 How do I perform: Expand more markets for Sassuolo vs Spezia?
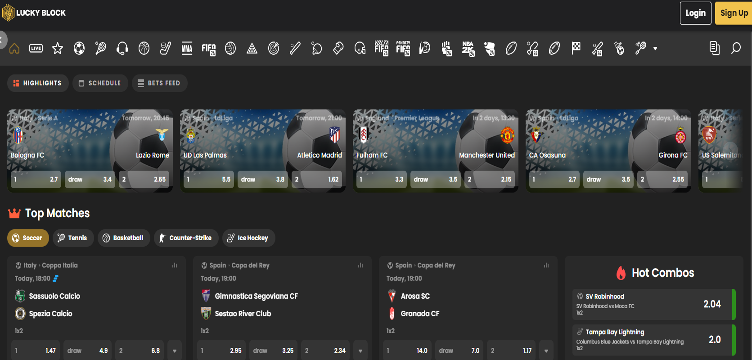174,351
